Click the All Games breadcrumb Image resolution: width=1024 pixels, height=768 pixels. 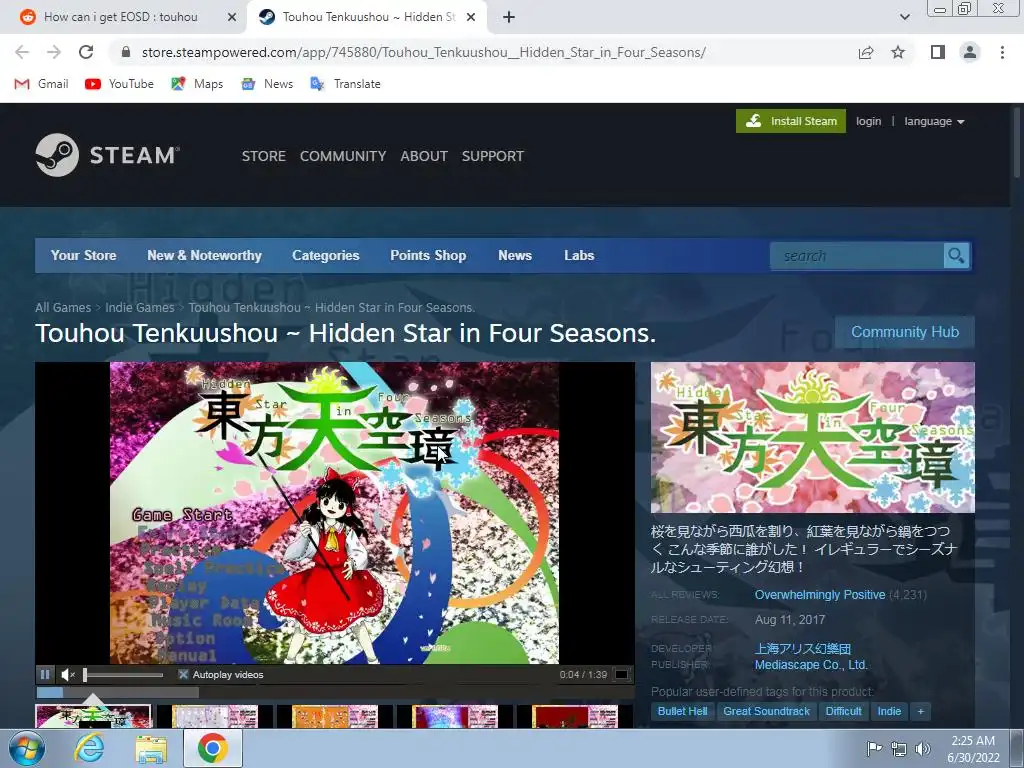[63, 308]
